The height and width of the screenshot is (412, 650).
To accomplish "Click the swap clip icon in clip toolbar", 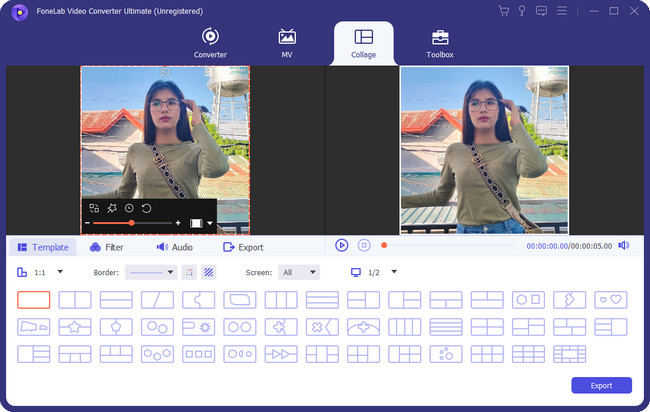I will (x=94, y=208).
